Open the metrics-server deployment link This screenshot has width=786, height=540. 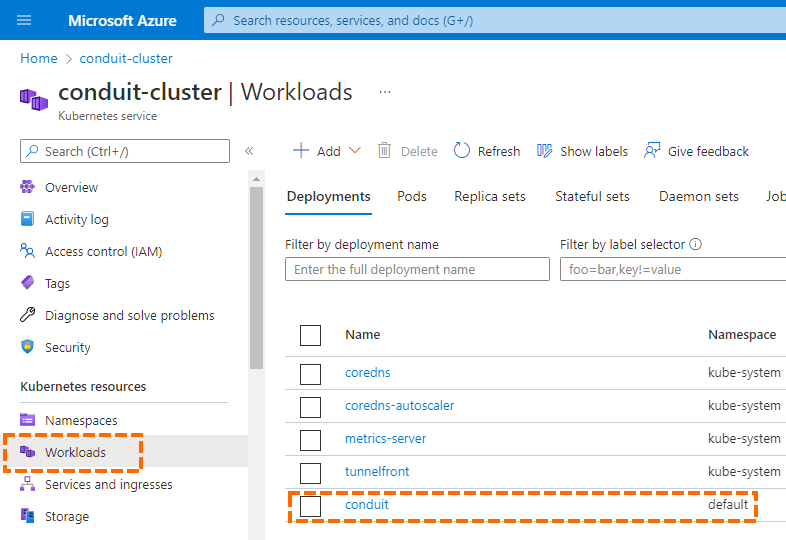385,439
